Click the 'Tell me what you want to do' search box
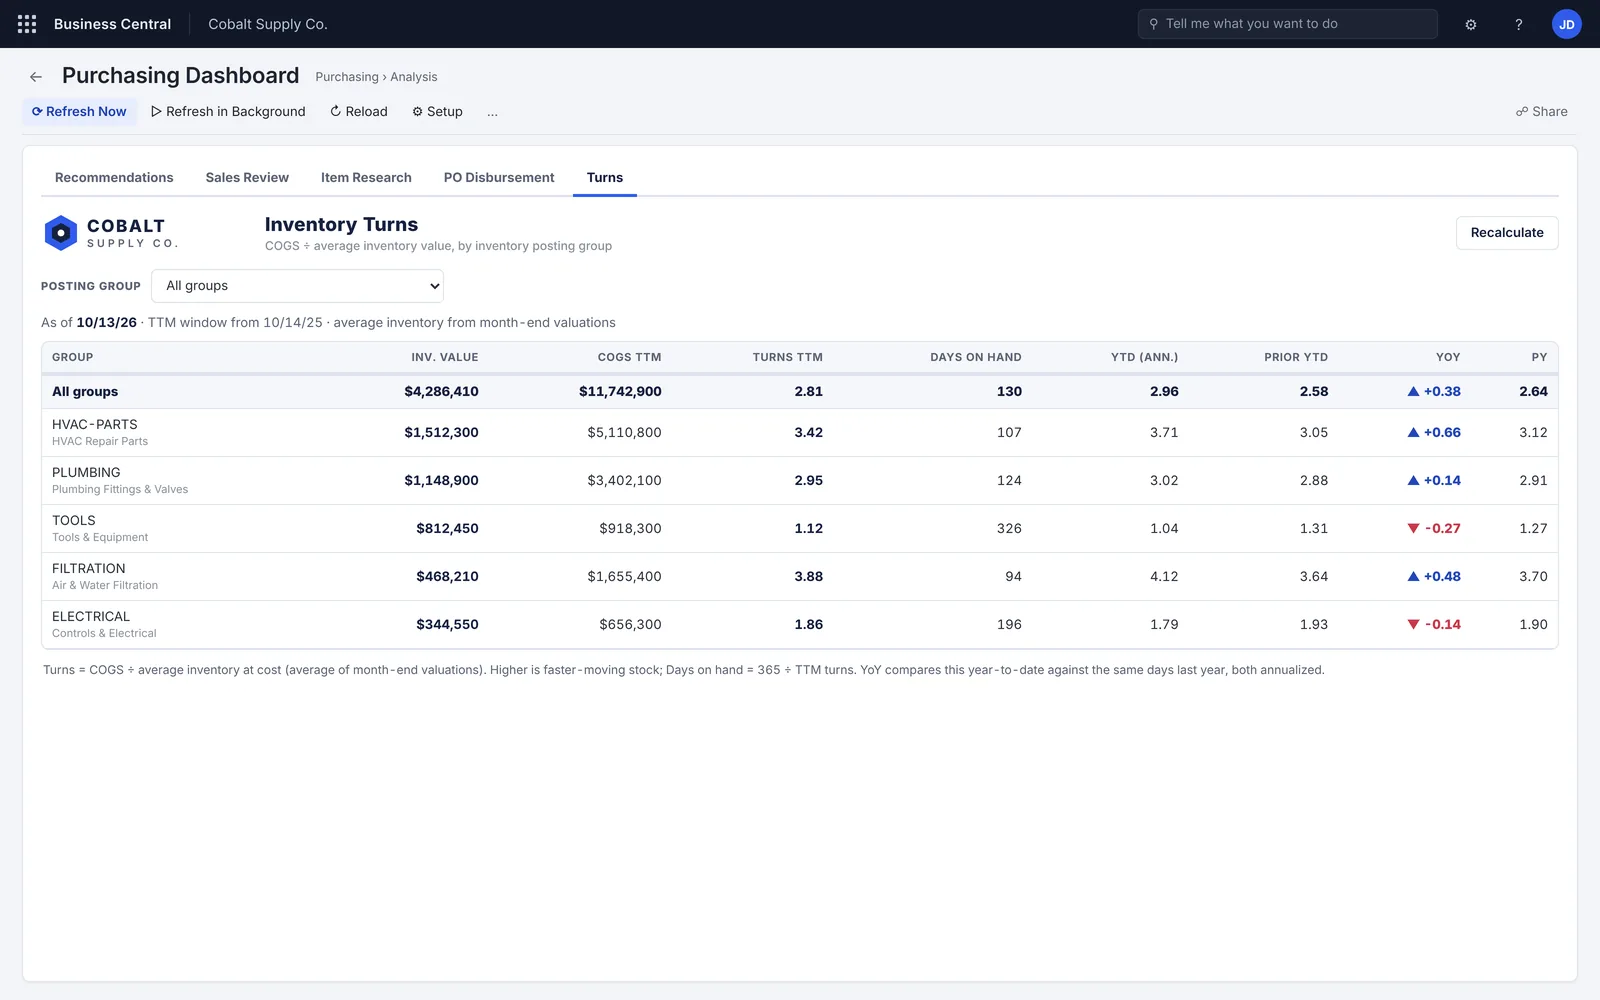Screen dimensions: 1600x1000 [1288, 24]
